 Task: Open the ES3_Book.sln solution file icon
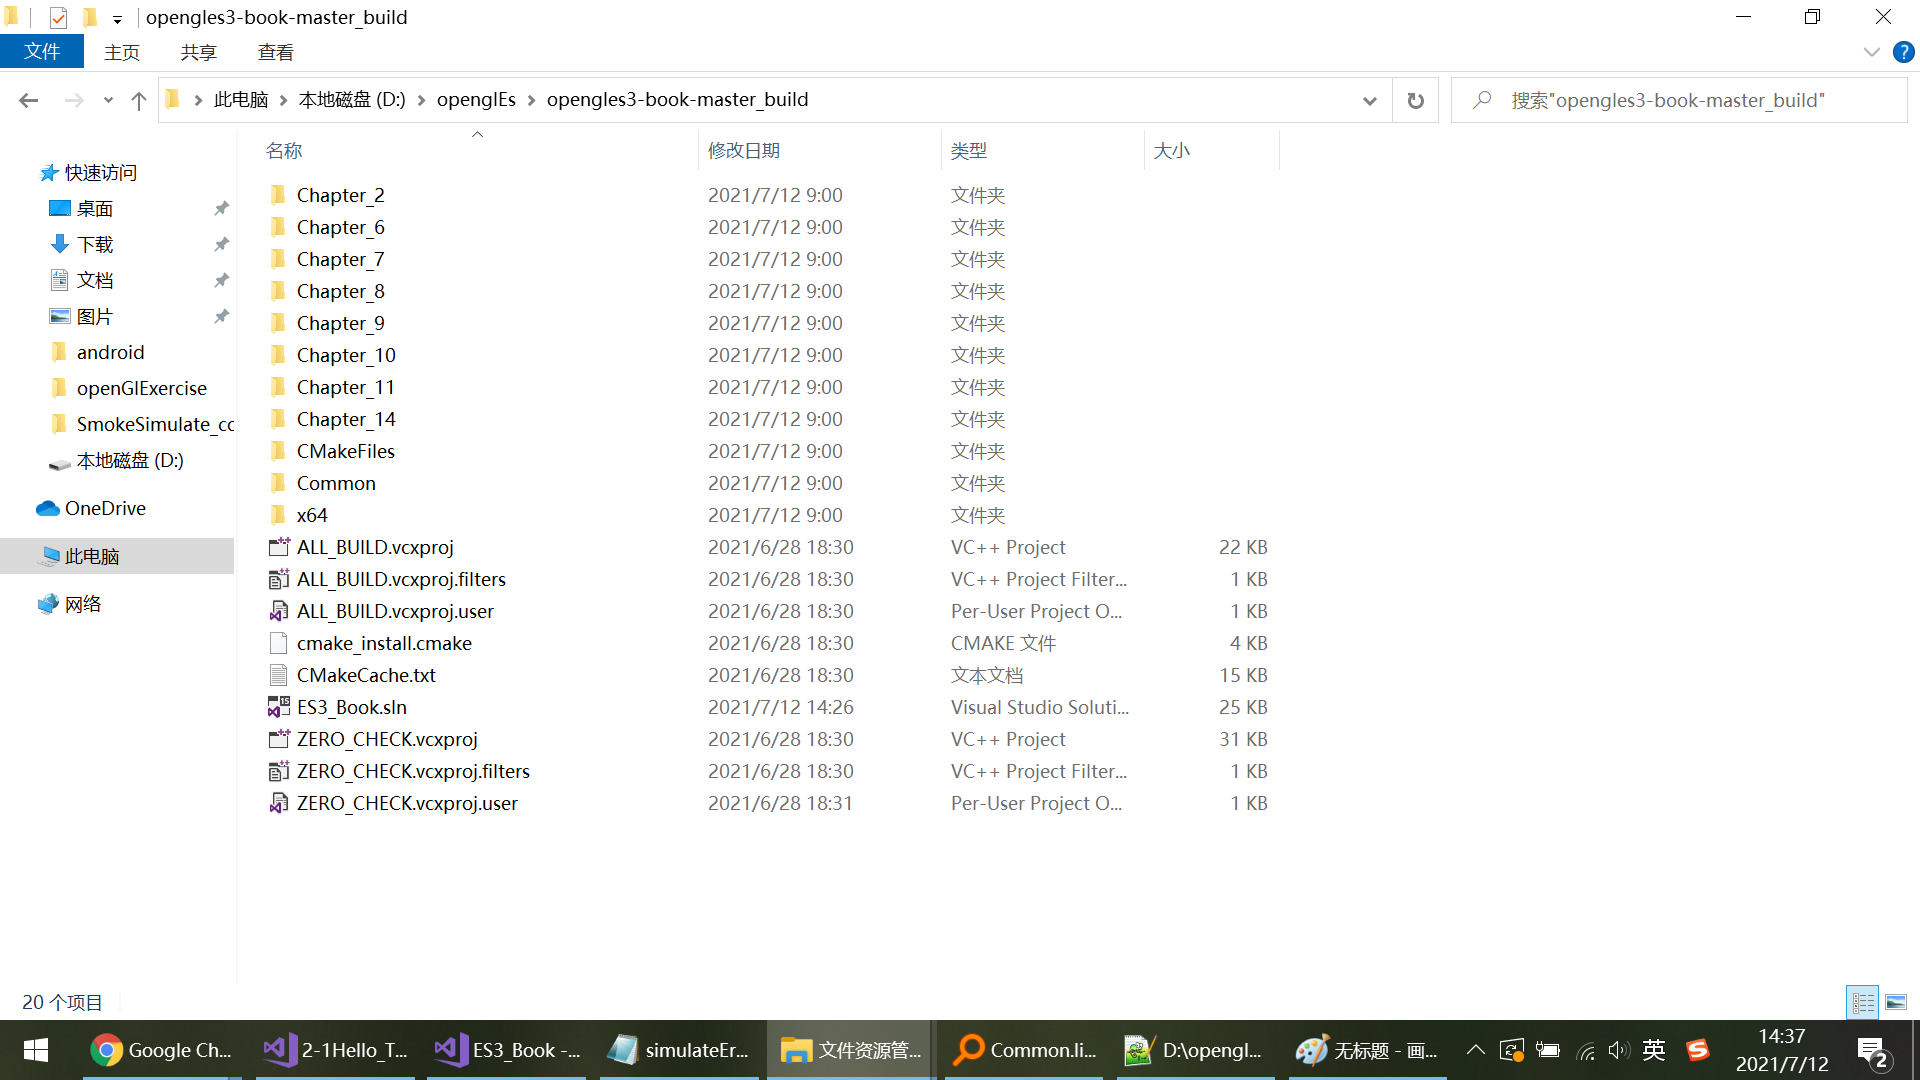[279, 707]
